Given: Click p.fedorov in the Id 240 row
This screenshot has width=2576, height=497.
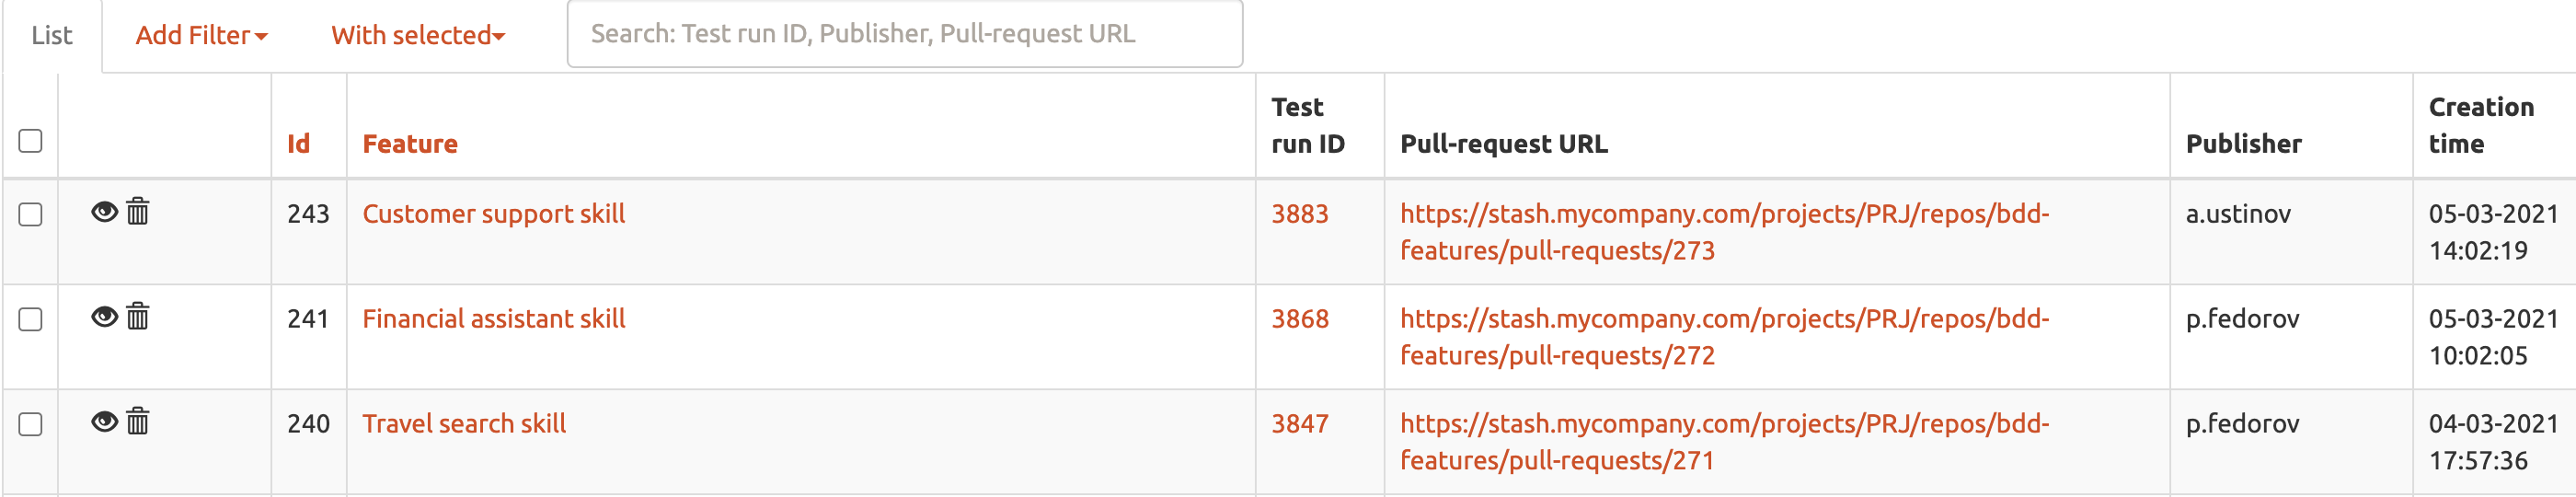Looking at the screenshot, I should [2242, 424].
